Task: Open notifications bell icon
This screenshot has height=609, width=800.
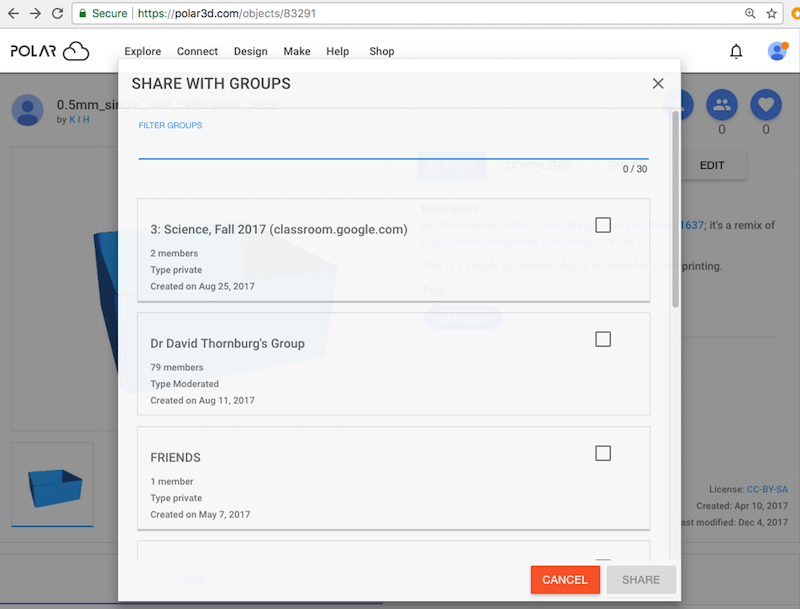Action: click(736, 52)
